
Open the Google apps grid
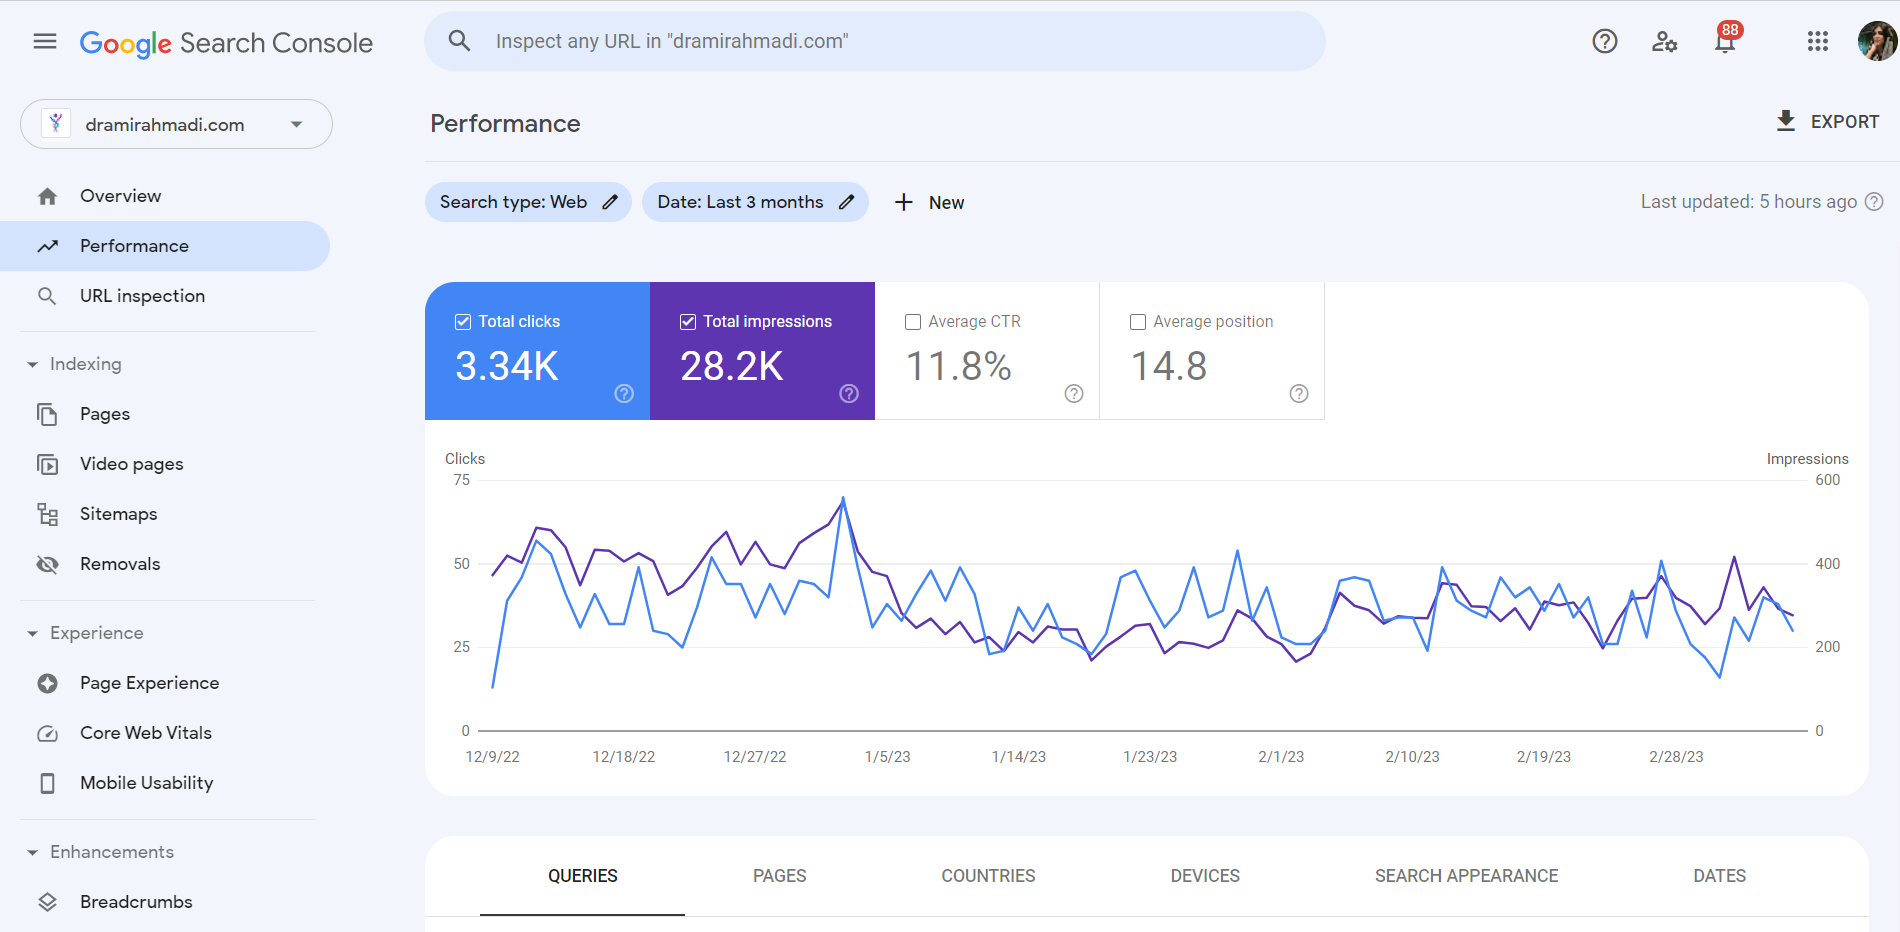pos(1818,41)
